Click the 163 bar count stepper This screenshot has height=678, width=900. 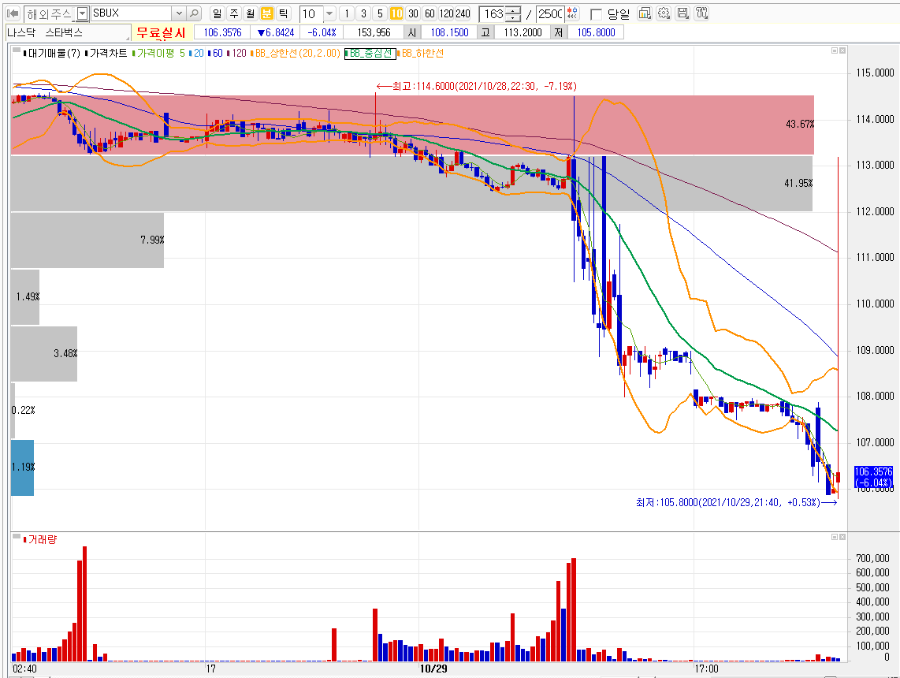point(515,13)
